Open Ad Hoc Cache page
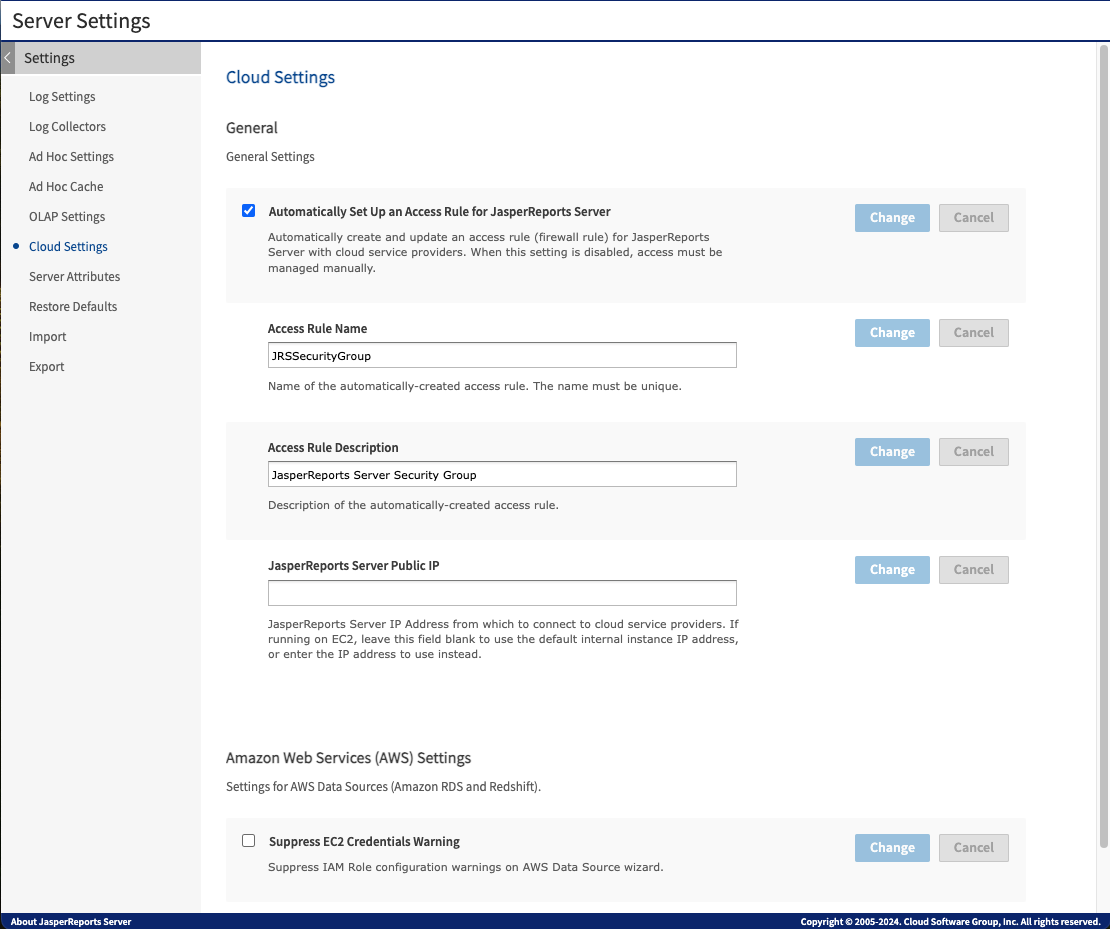 [x=66, y=186]
